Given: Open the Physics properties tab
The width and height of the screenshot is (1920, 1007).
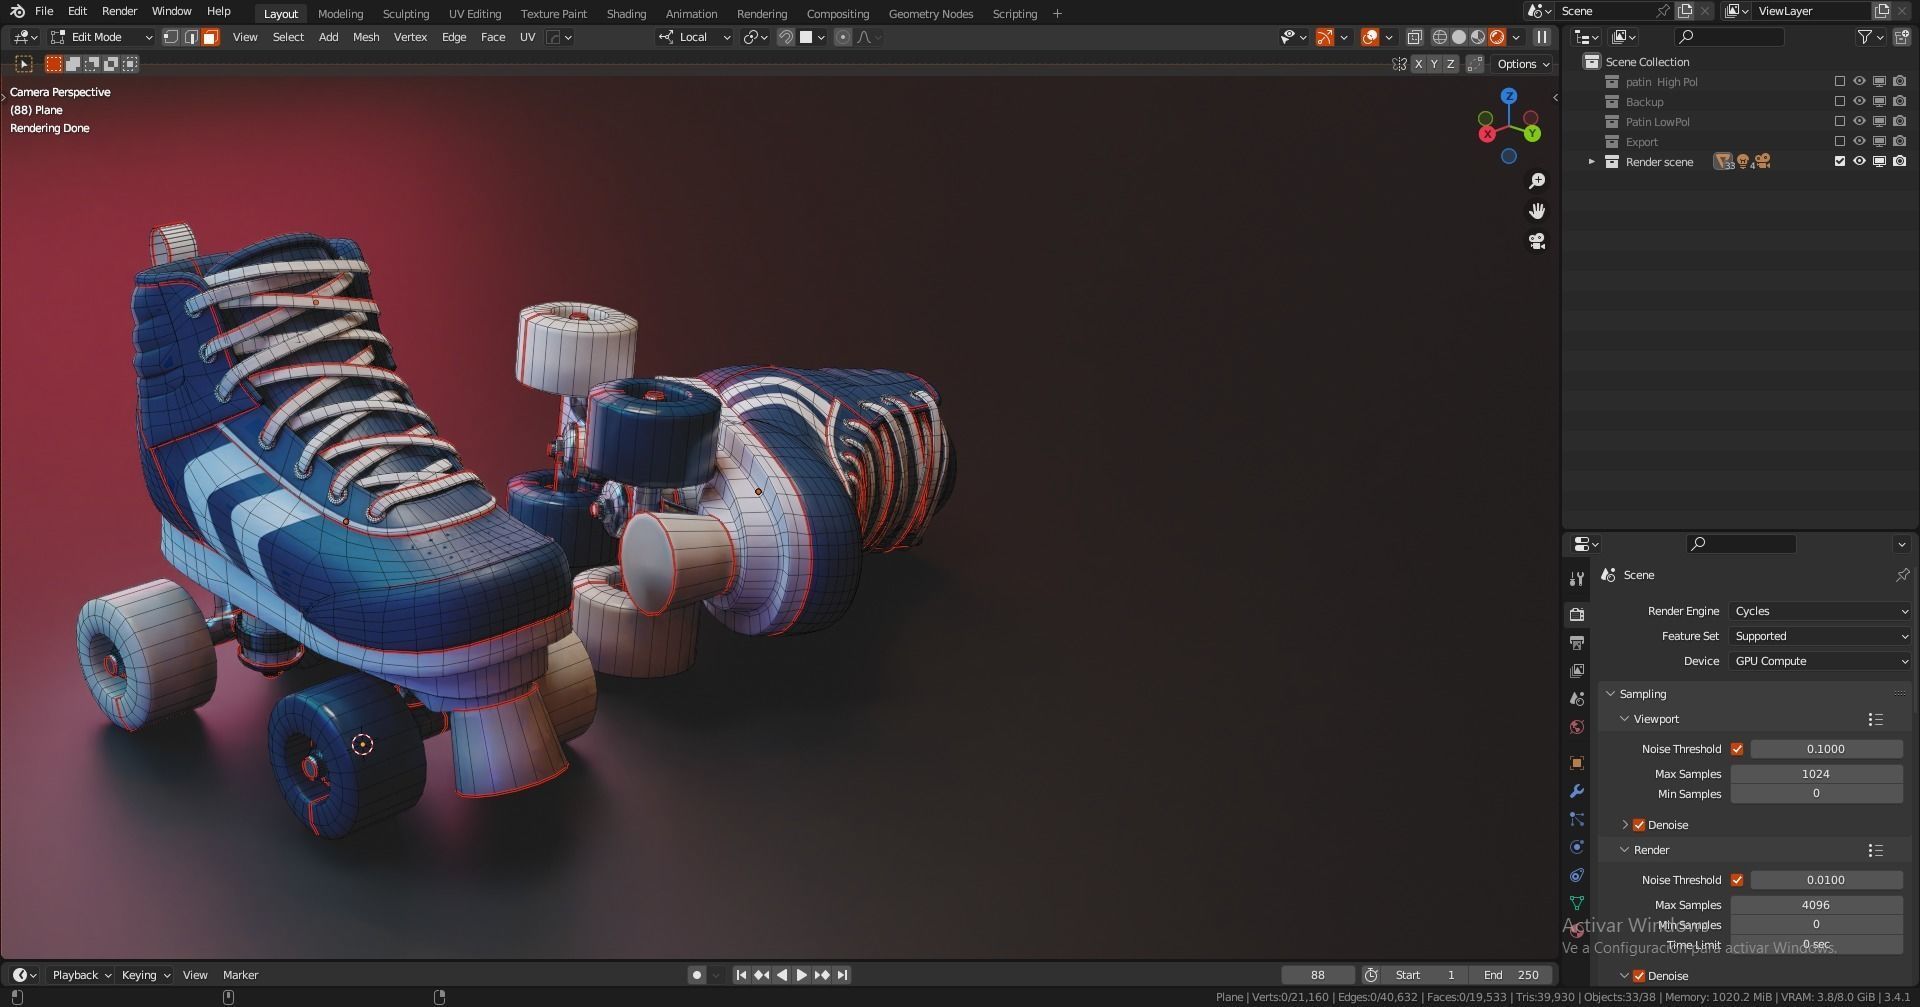Looking at the screenshot, I should (x=1577, y=847).
